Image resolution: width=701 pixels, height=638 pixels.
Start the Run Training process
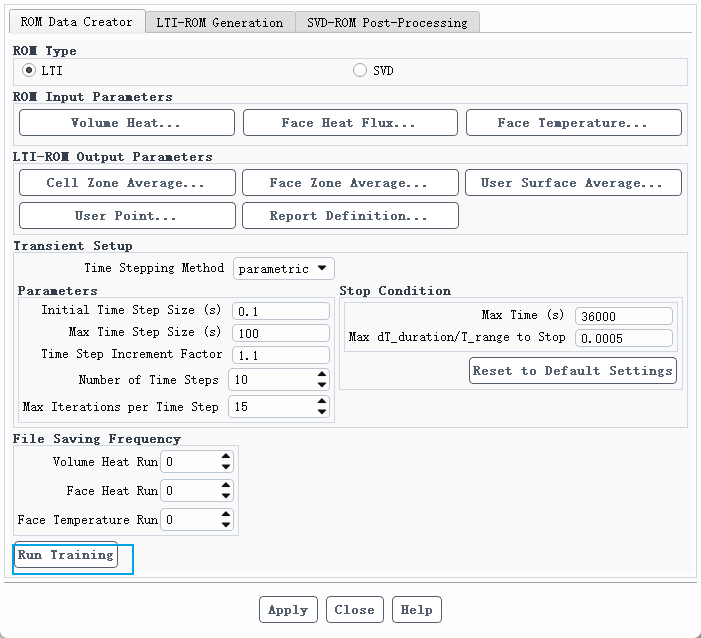pos(66,555)
